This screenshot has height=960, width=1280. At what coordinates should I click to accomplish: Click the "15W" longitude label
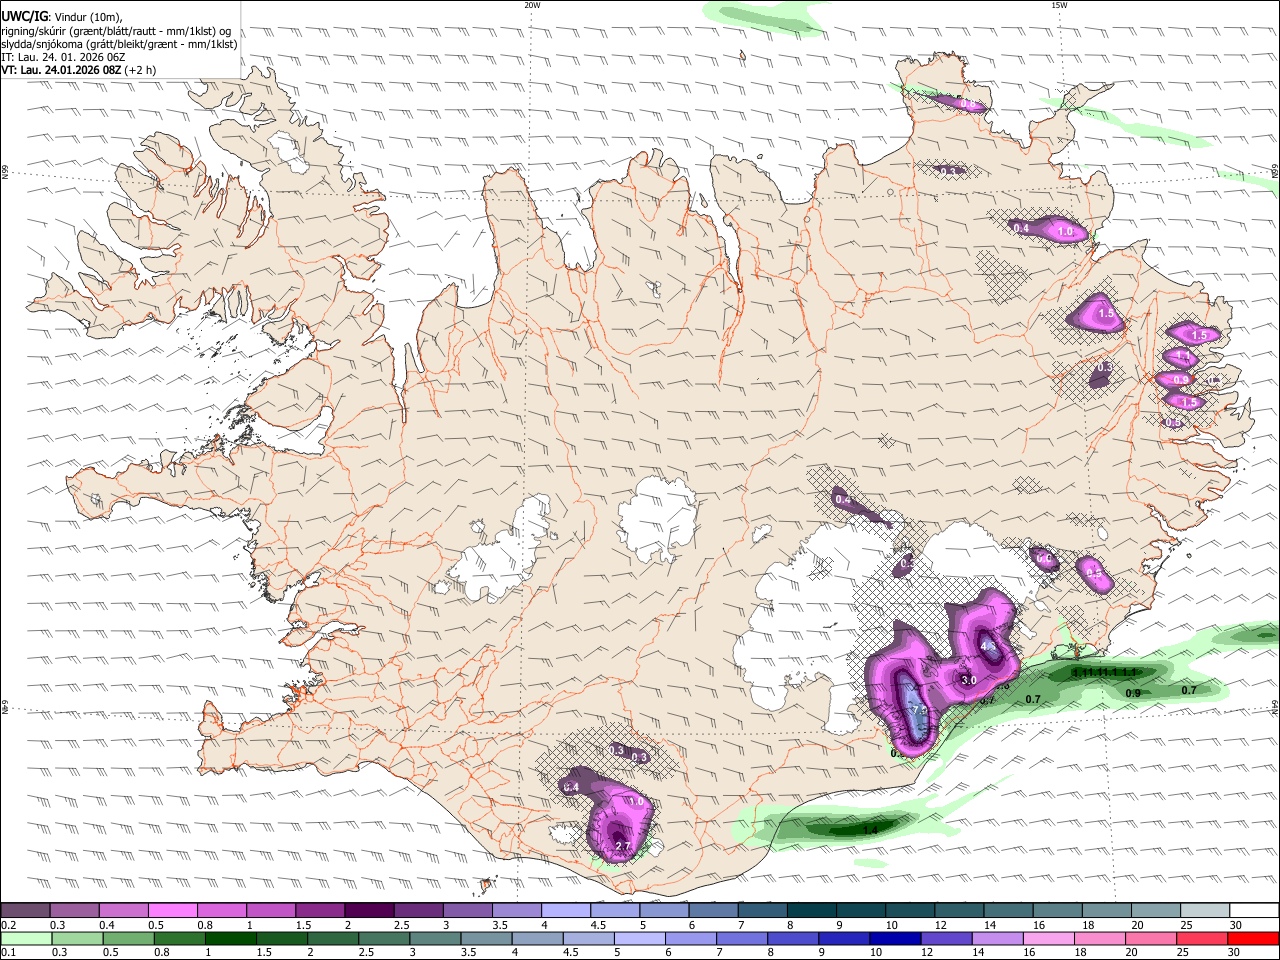point(1059,5)
